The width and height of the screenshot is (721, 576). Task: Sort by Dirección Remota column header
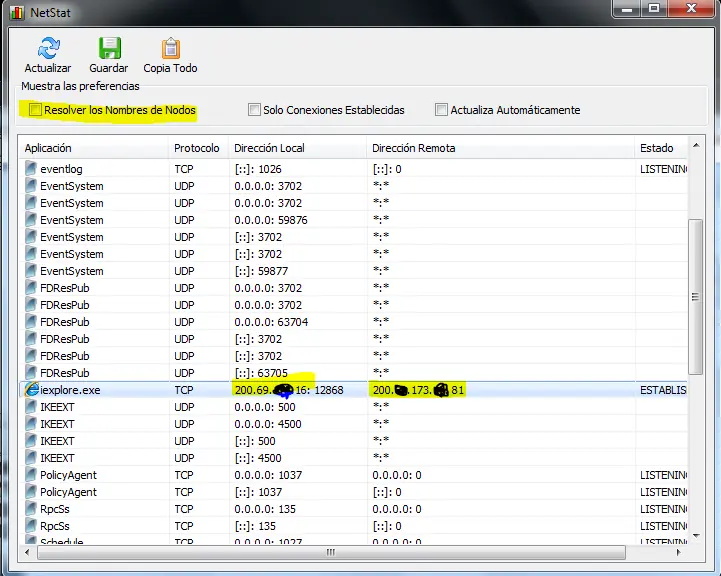point(500,148)
